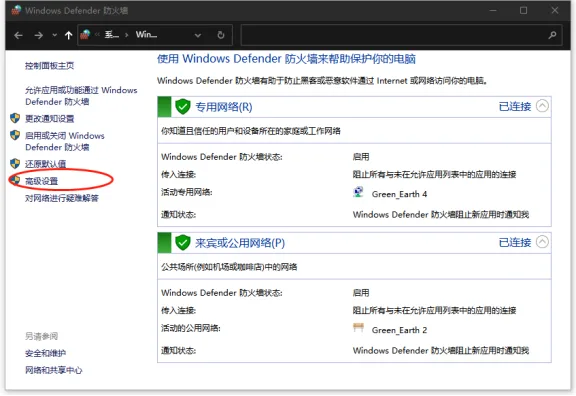The width and height of the screenshot is (576, 396).
Task: Minimize the Windows Defender 防火墙 window
Action: (493, 10)
